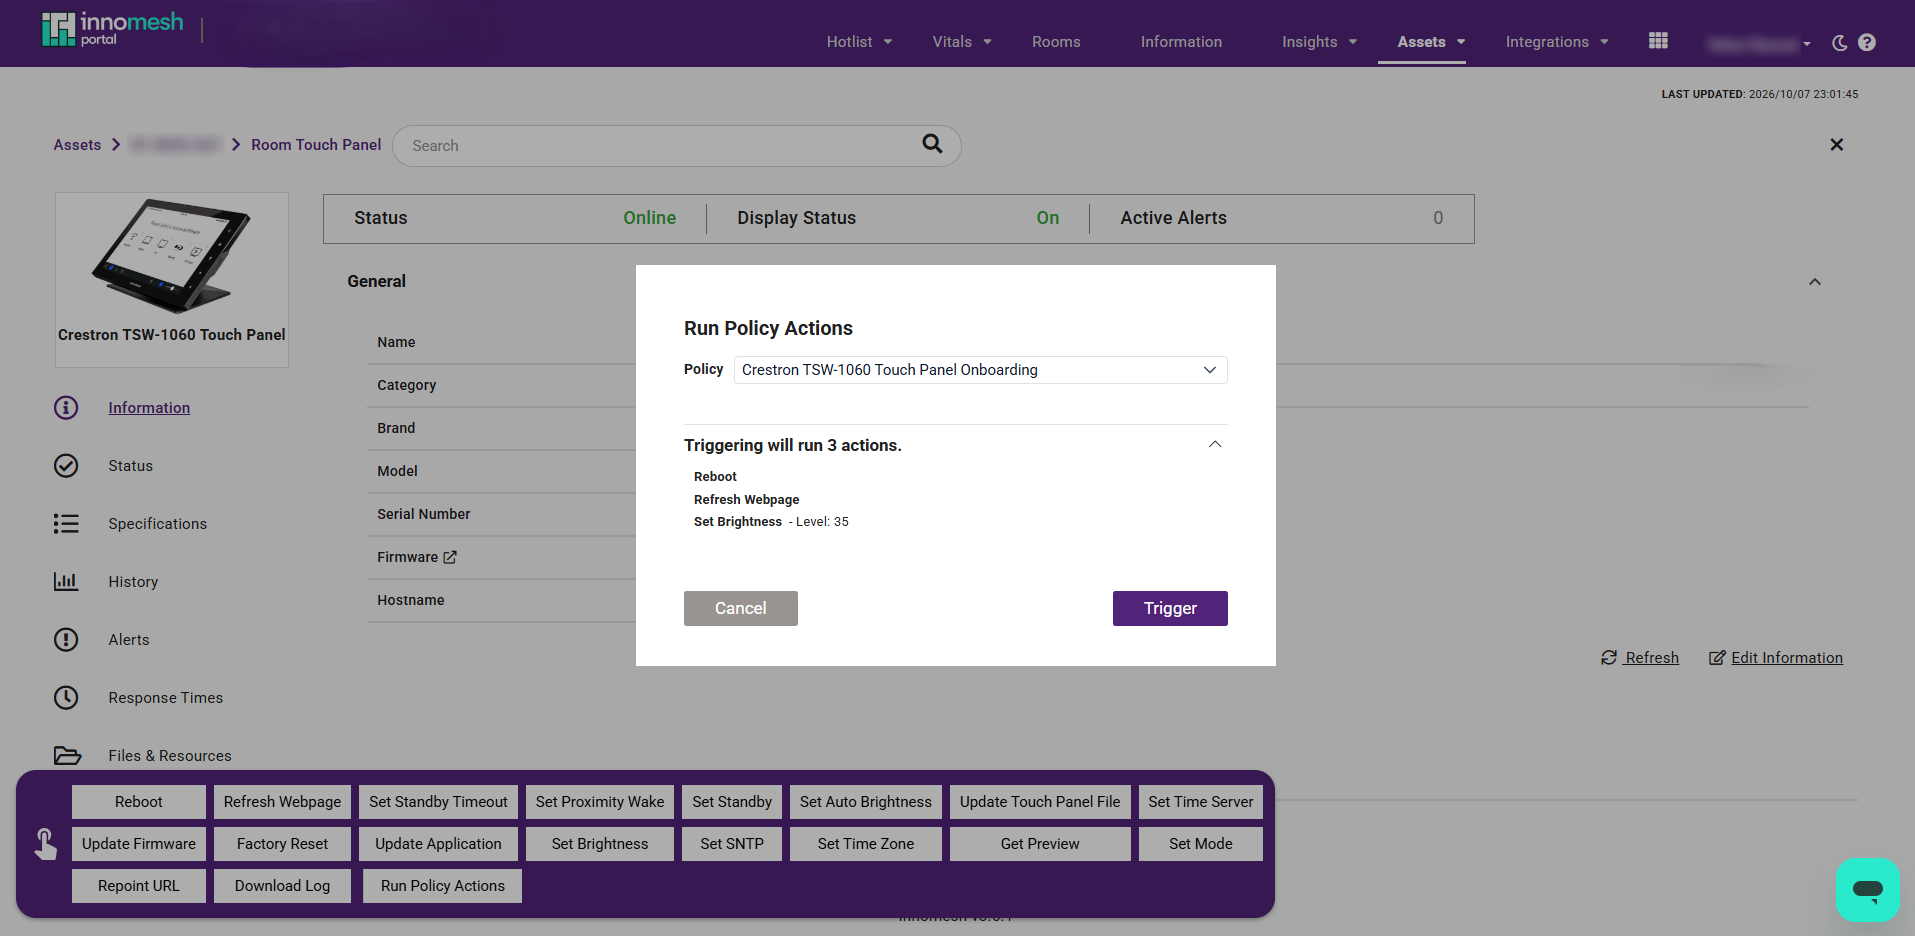The width and height of the screenshot is (1915, 936).
Task: Click the Run Policy Actions button
Action: [x=443, y=886]
